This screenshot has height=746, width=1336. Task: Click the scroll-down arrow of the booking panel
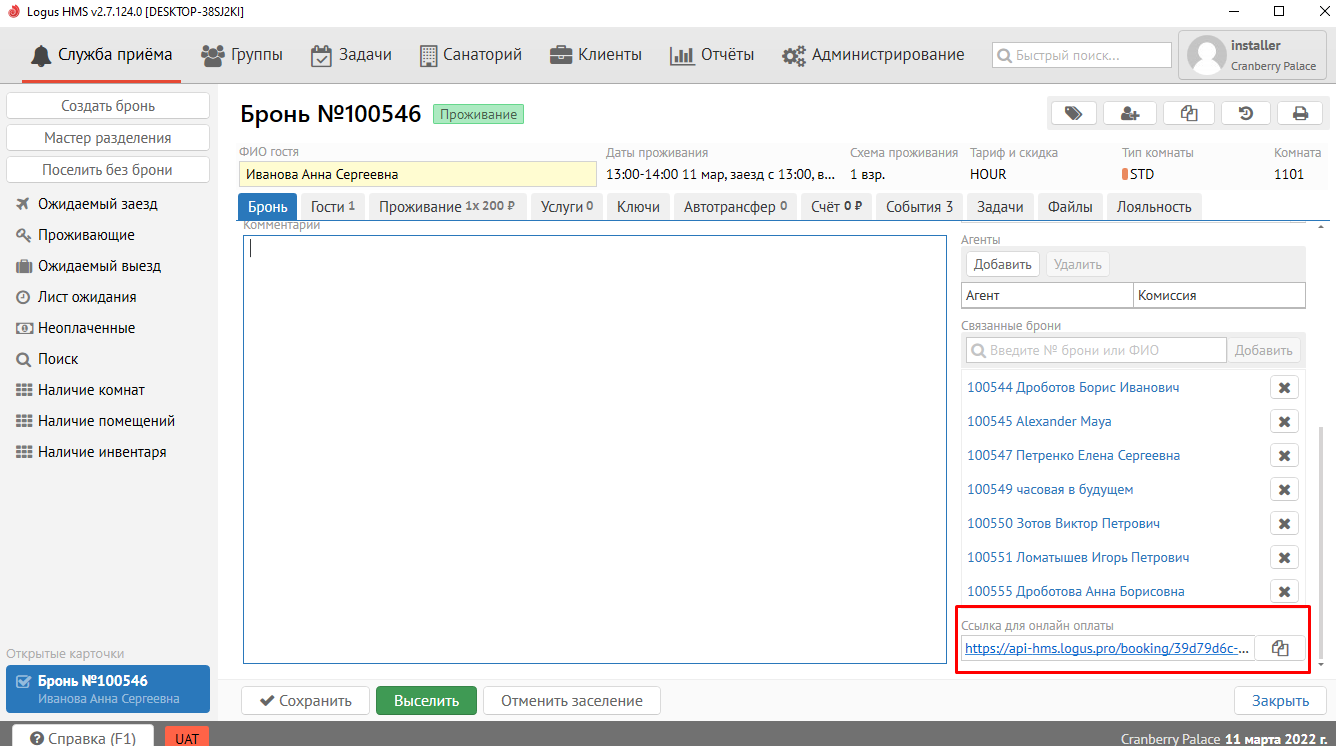(1321, 664)
